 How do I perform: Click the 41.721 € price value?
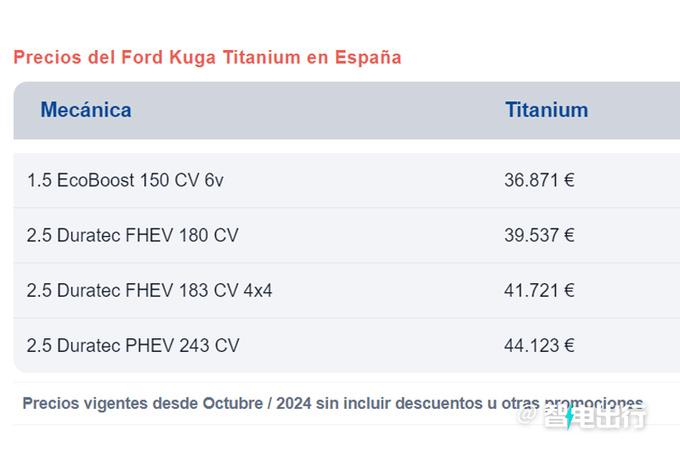pos(539,290)
